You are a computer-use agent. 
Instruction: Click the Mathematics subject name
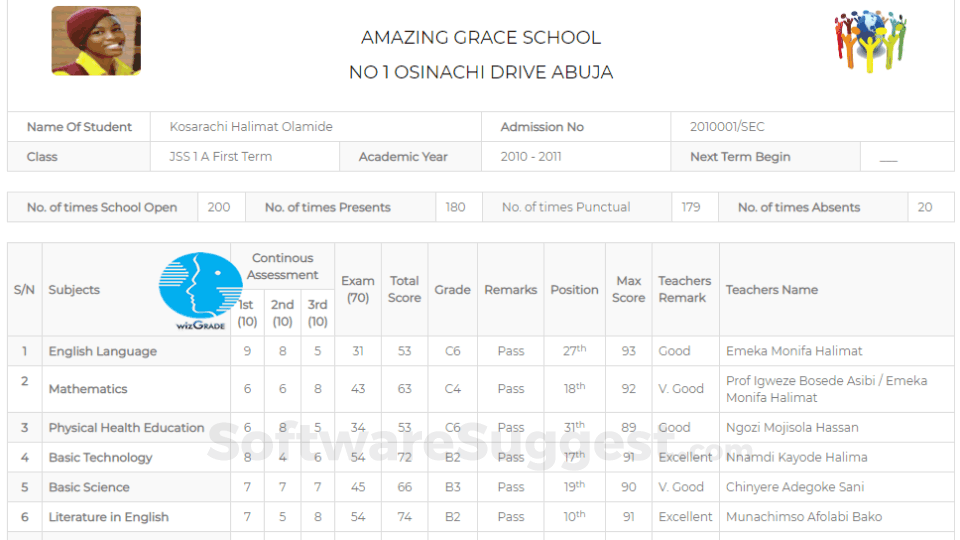[88, 389]
